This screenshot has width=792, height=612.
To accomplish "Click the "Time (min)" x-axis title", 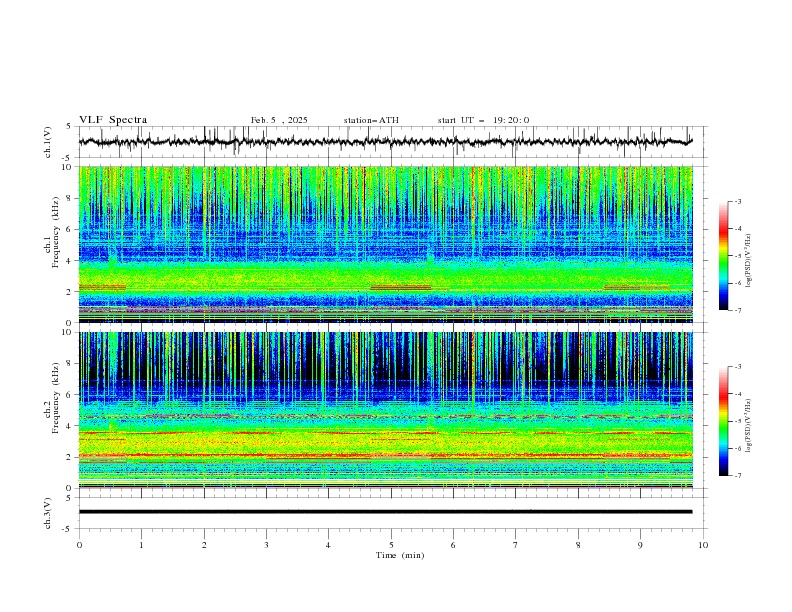I will [400, 555].
